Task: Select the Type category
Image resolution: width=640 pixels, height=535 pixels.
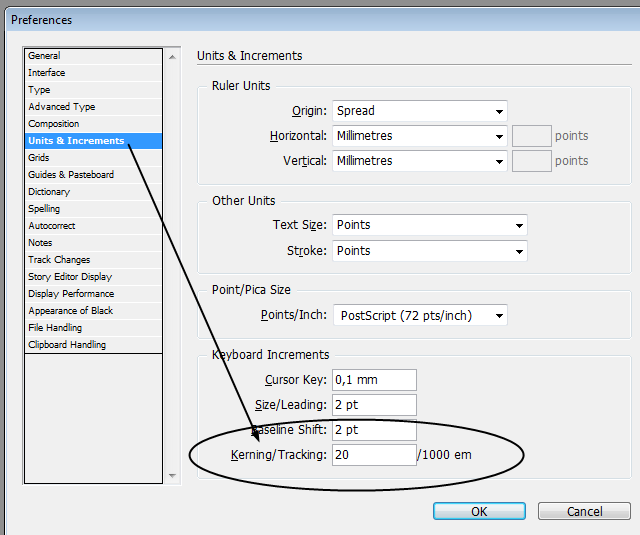Action: [93, 90]
